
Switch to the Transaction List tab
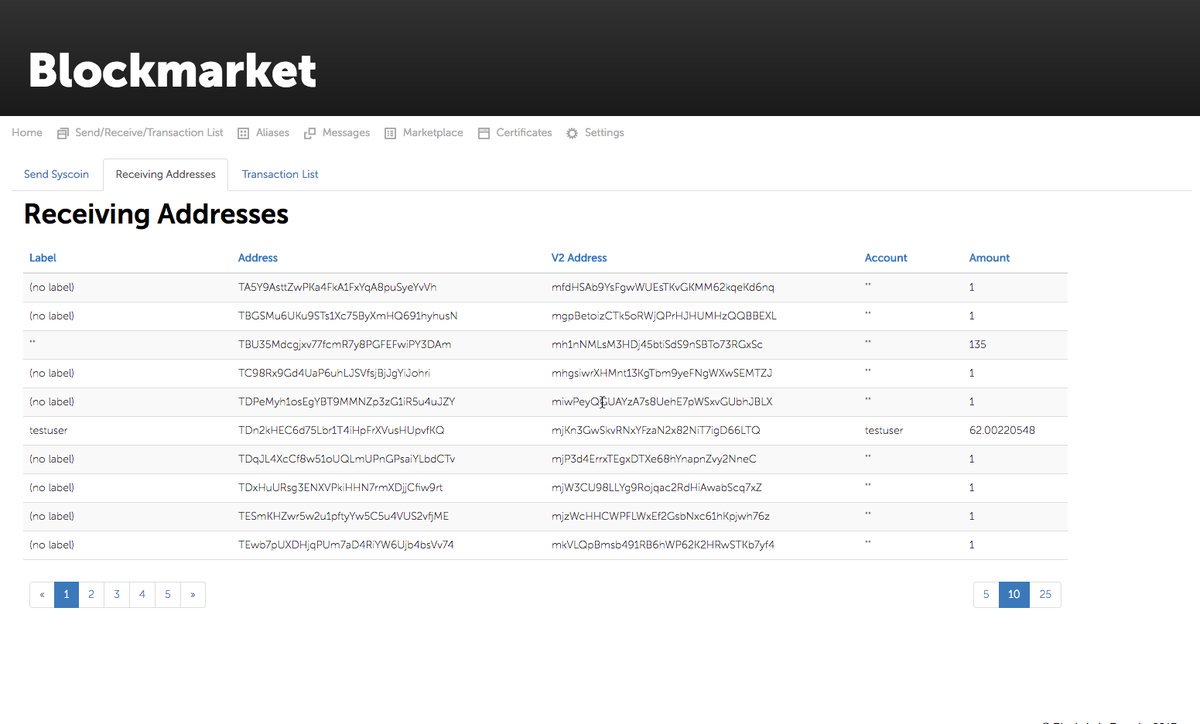280,174
